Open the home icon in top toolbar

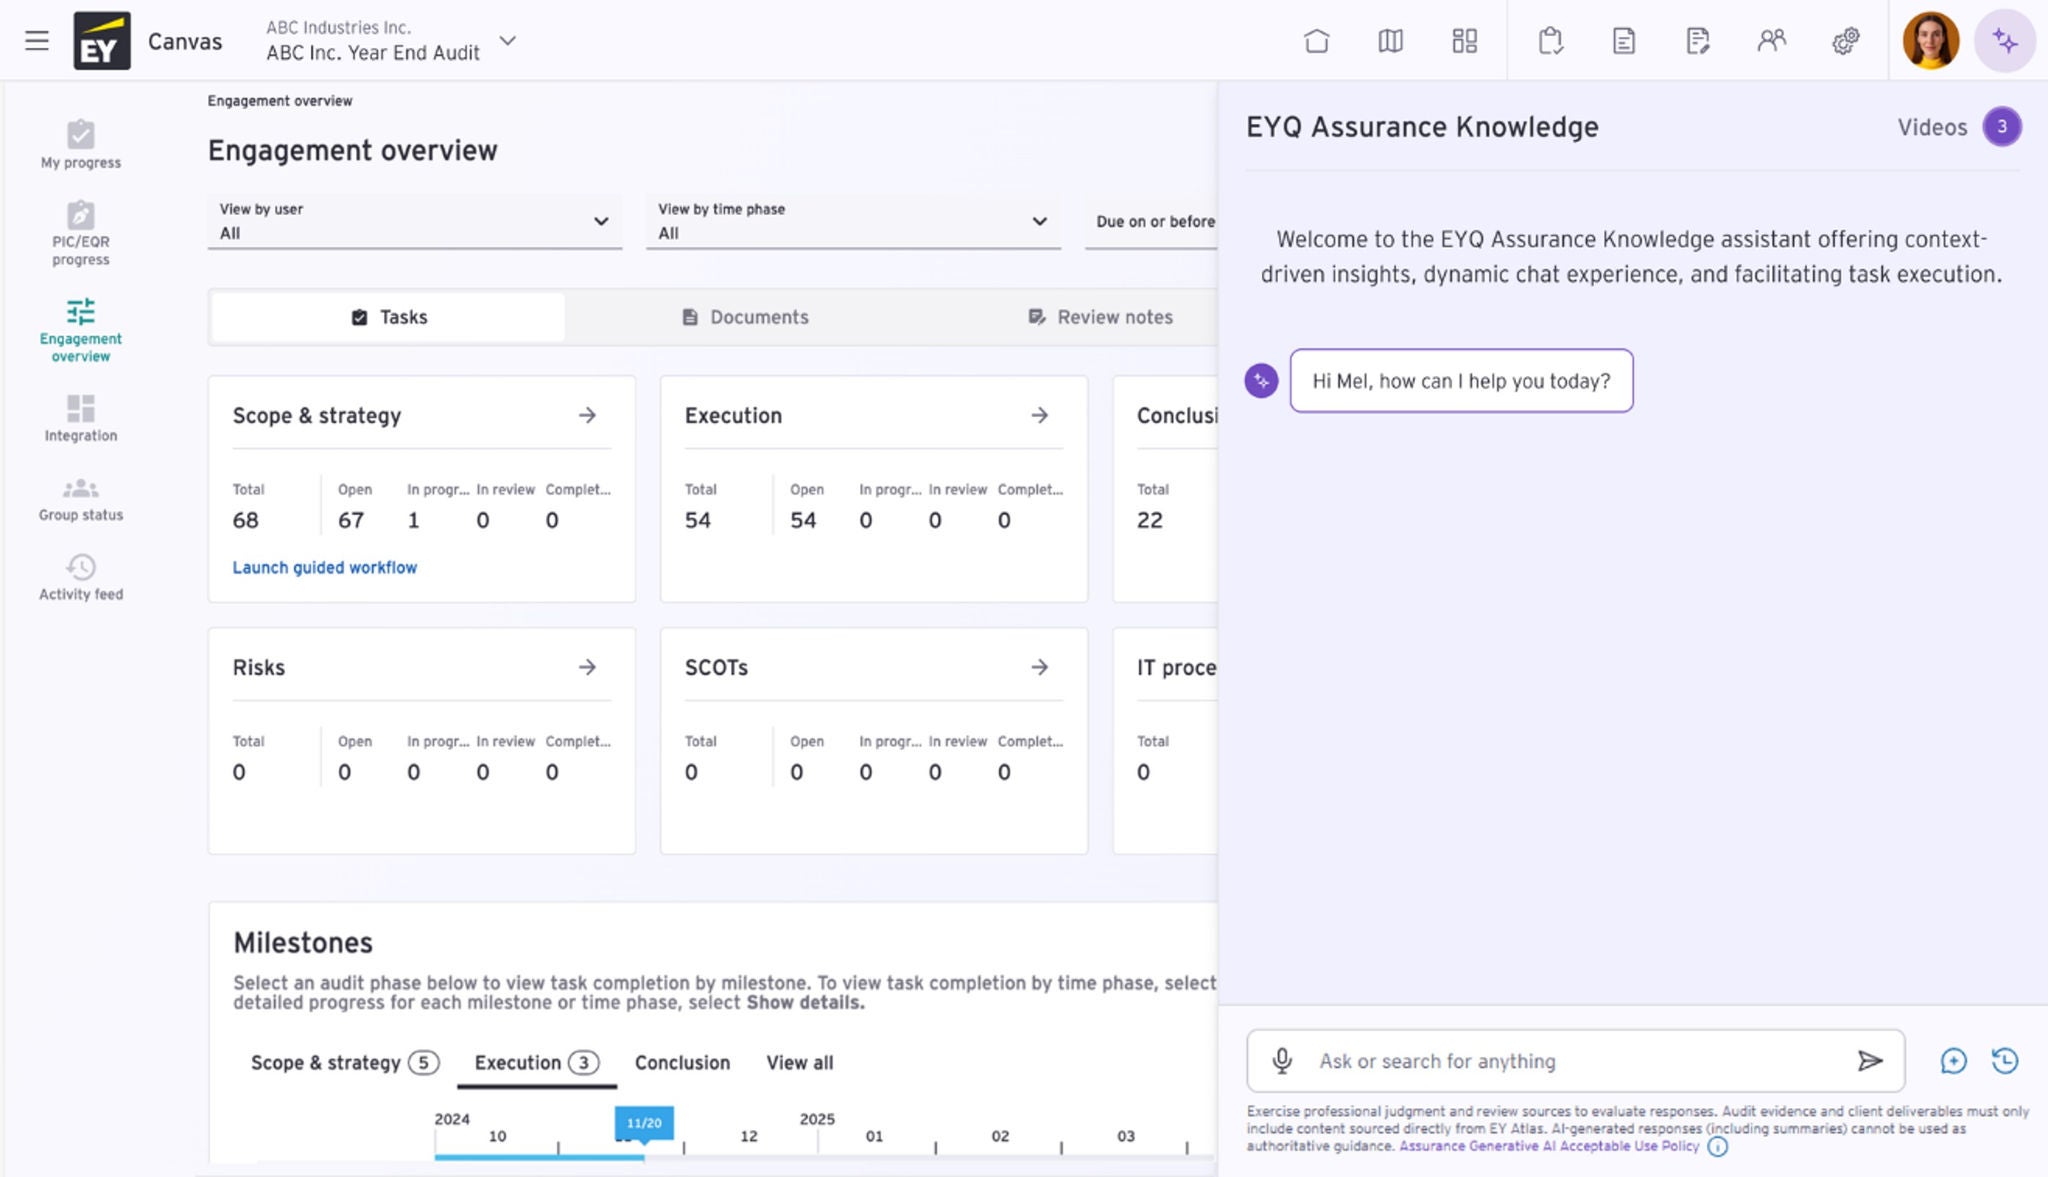1316,41
